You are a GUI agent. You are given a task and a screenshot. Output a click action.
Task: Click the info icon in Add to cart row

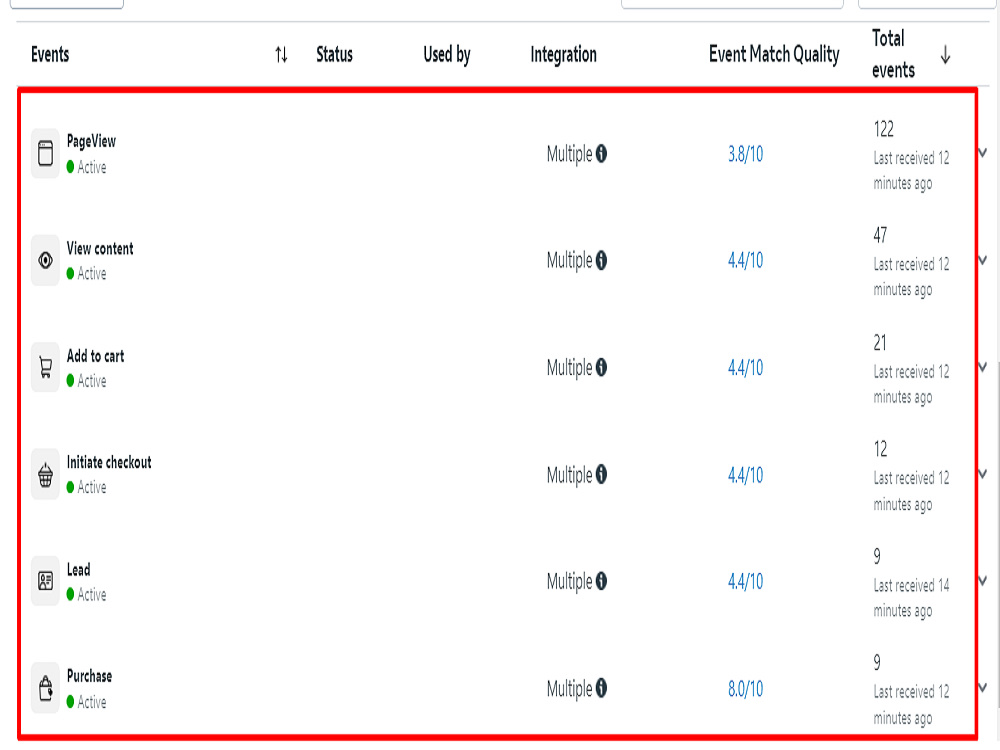point(601,367)
